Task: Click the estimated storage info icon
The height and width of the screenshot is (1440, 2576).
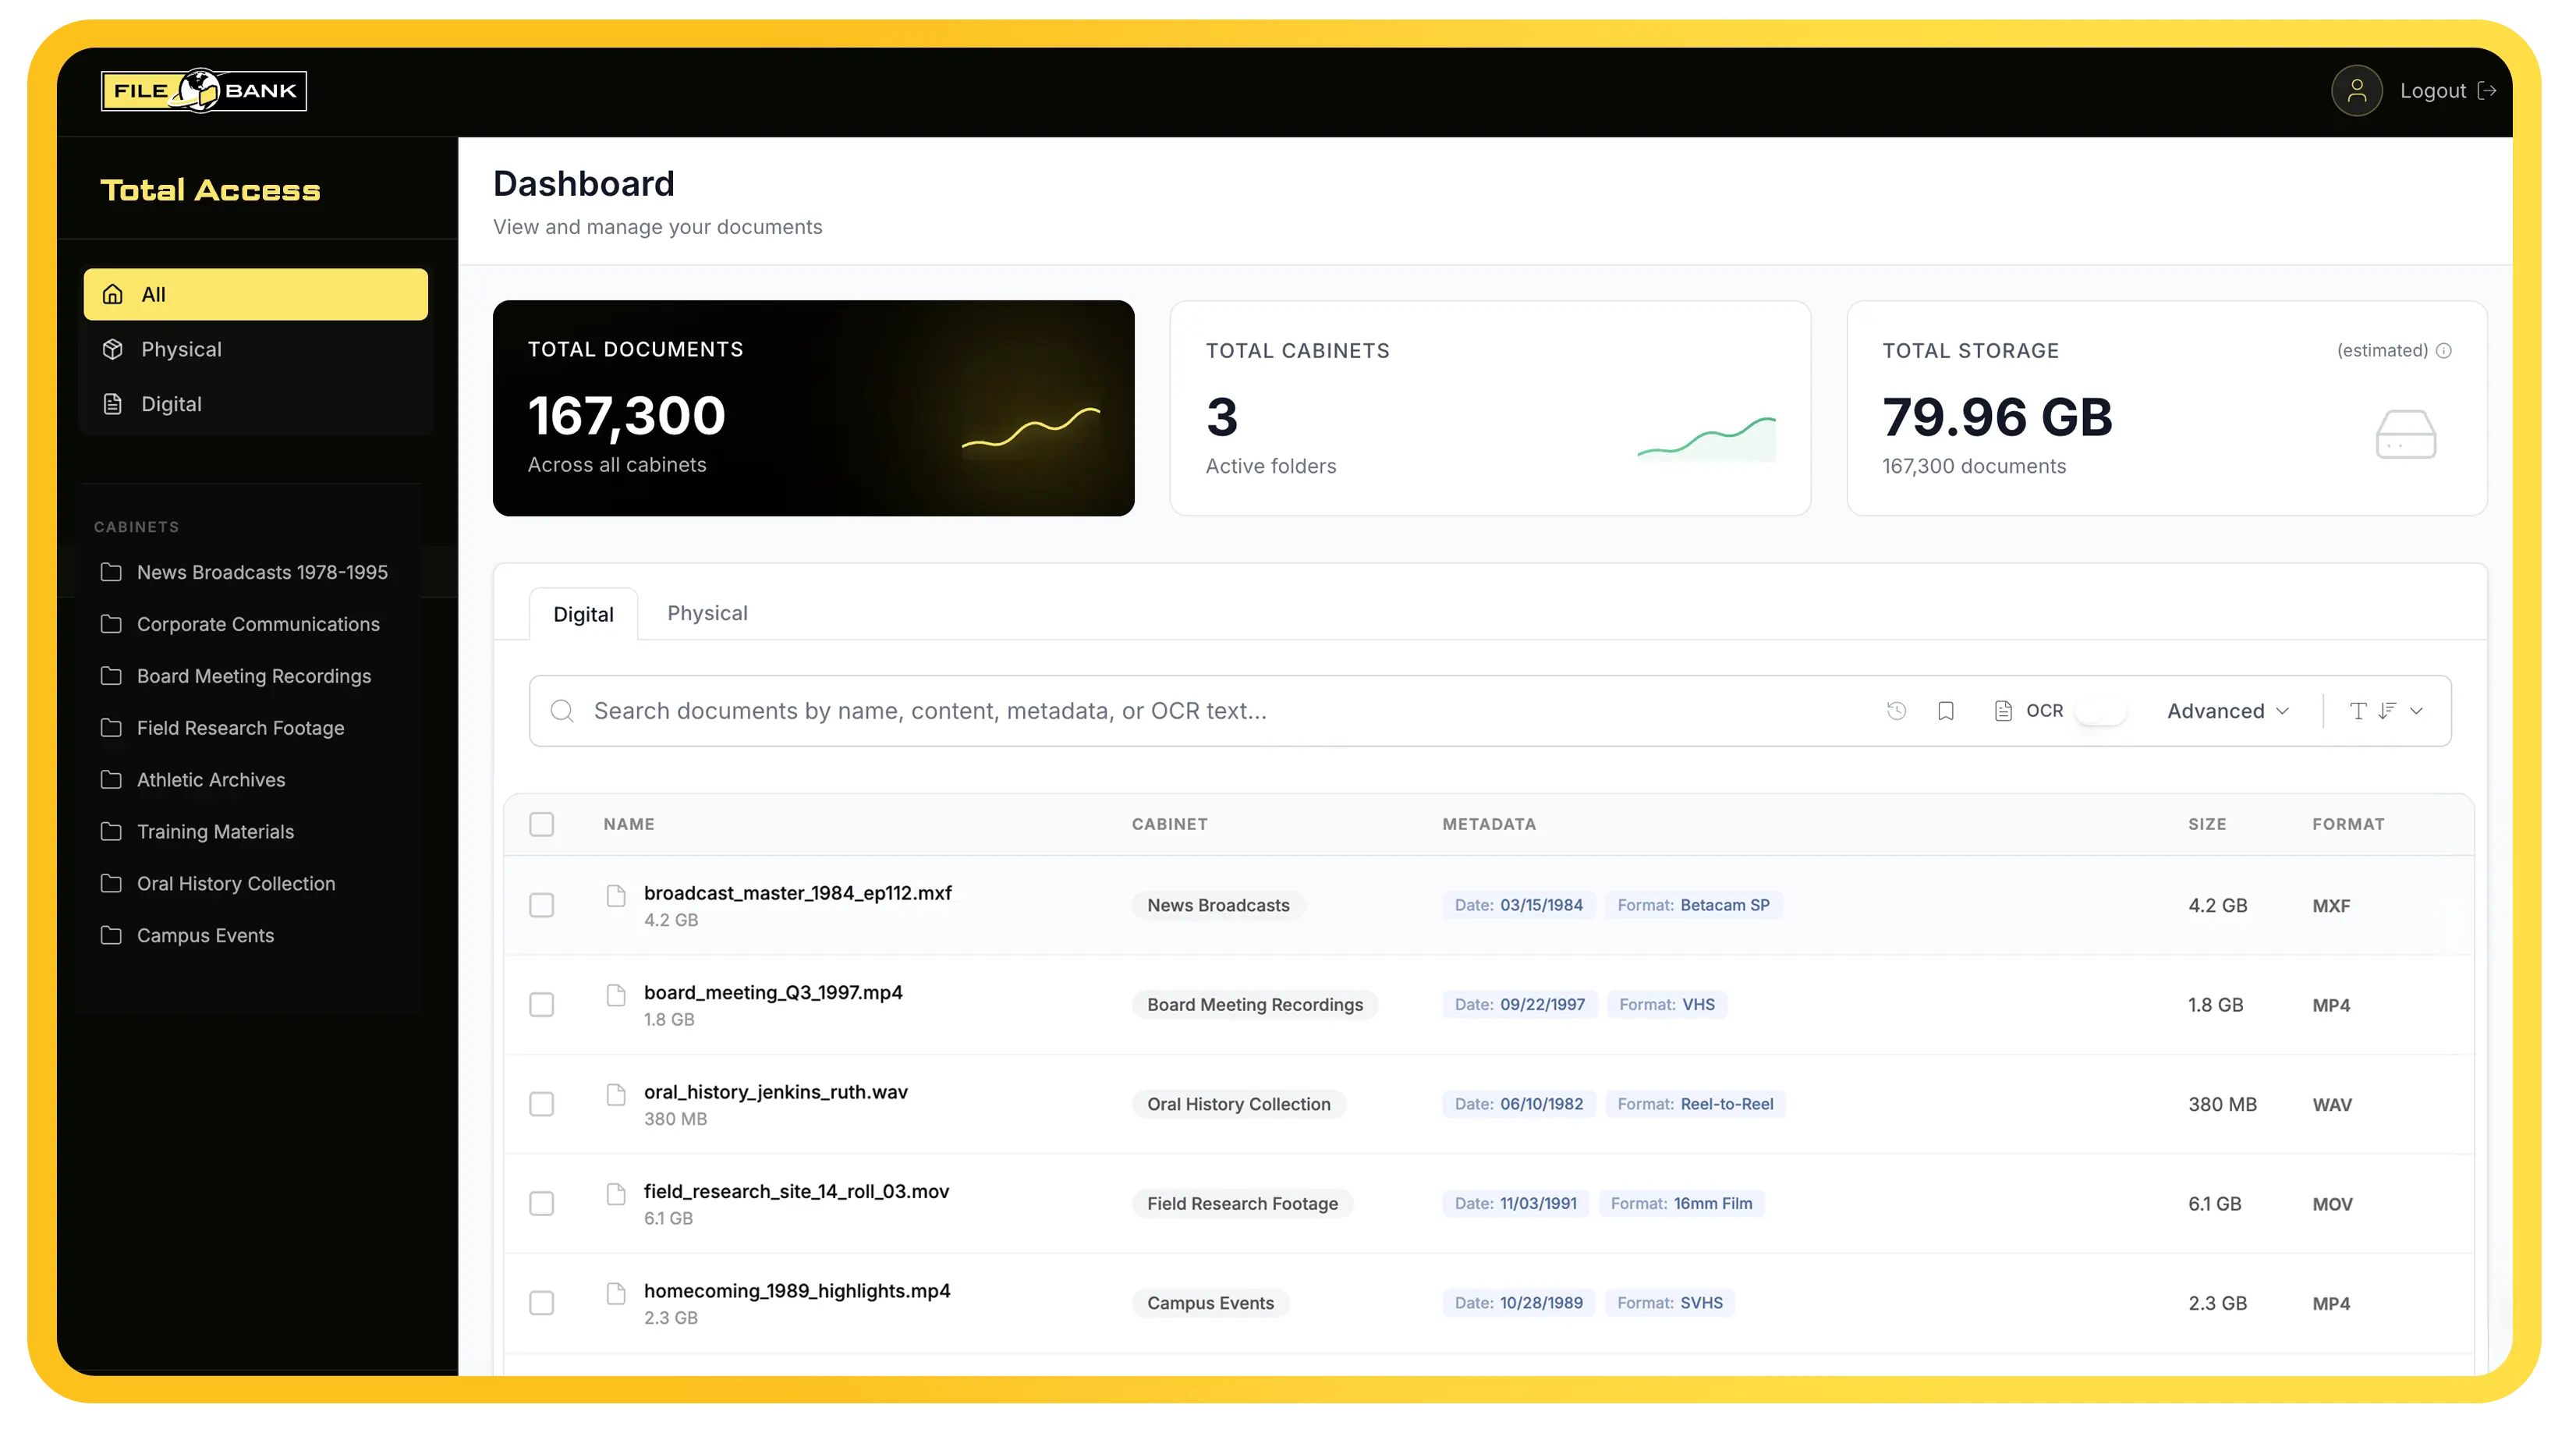Action: 2443,351
